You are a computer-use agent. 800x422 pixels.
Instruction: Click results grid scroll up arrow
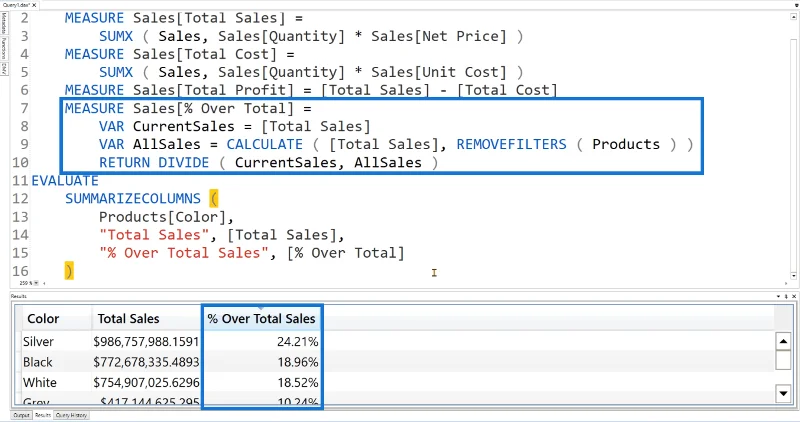[783, 341]
